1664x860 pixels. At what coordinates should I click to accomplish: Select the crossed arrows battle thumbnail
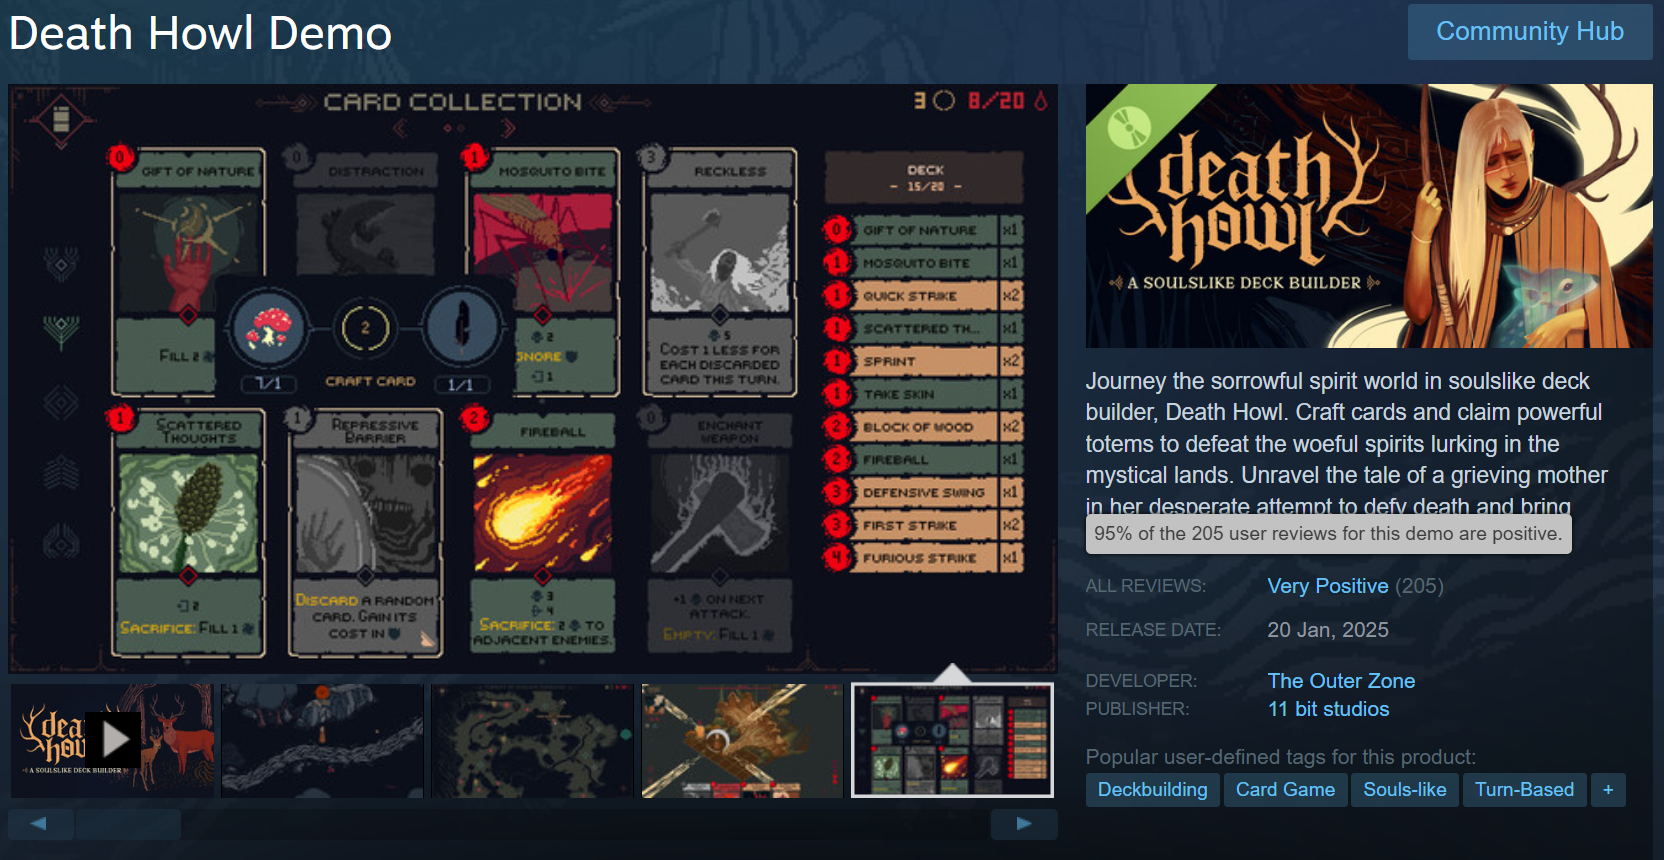pos(742,740)
